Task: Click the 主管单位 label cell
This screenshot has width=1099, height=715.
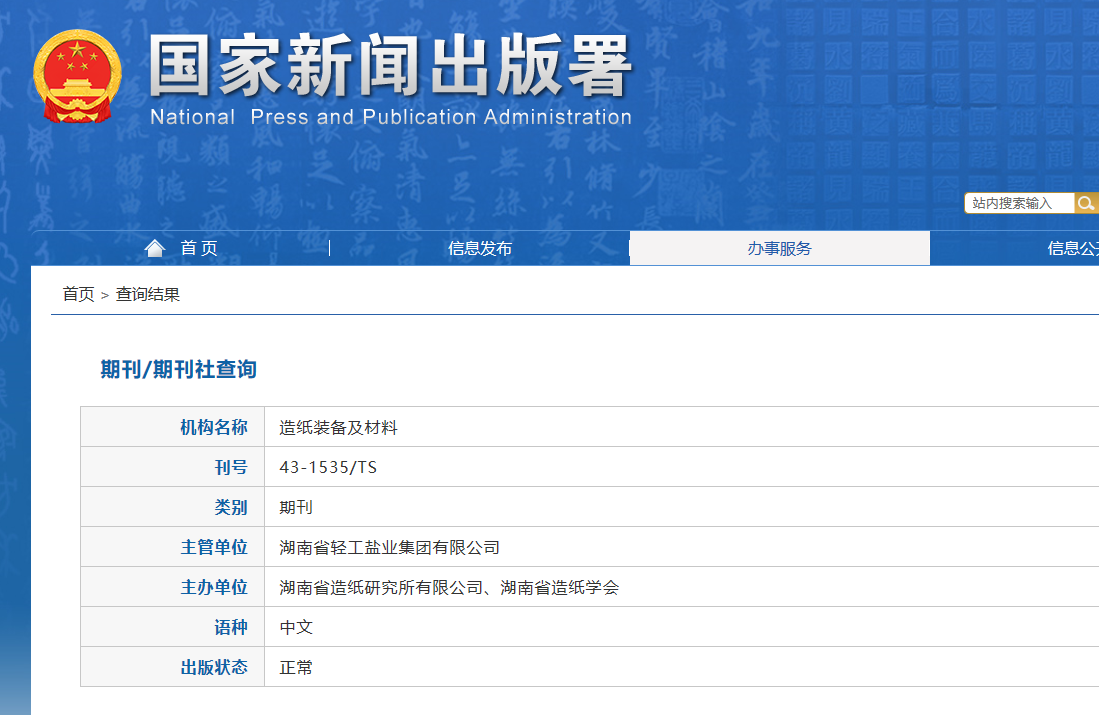Action: [172, 547]
